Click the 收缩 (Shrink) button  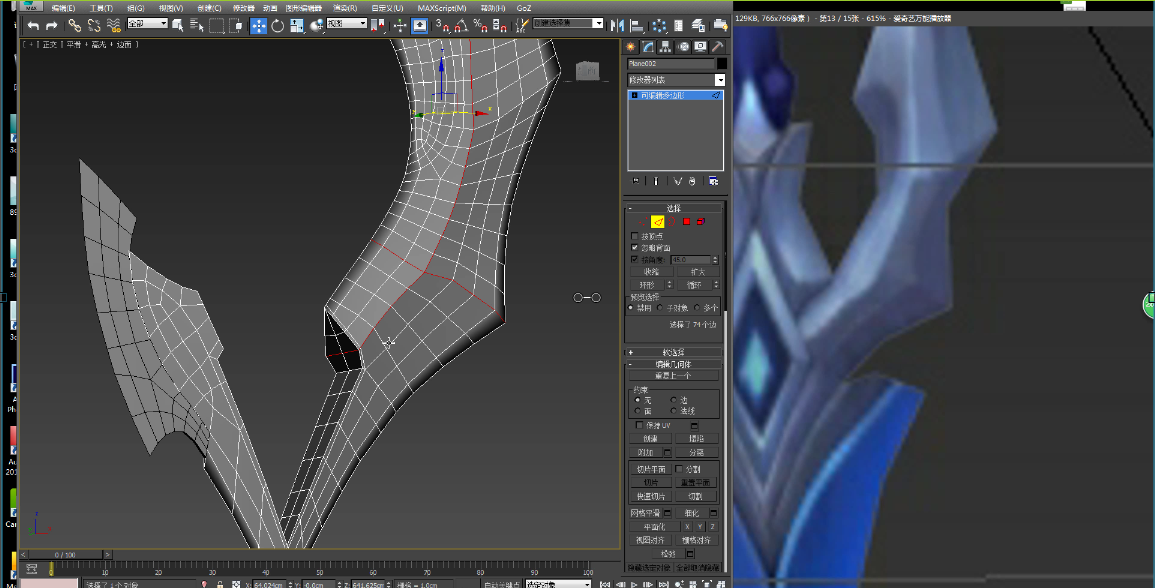(x=651, y=272)
